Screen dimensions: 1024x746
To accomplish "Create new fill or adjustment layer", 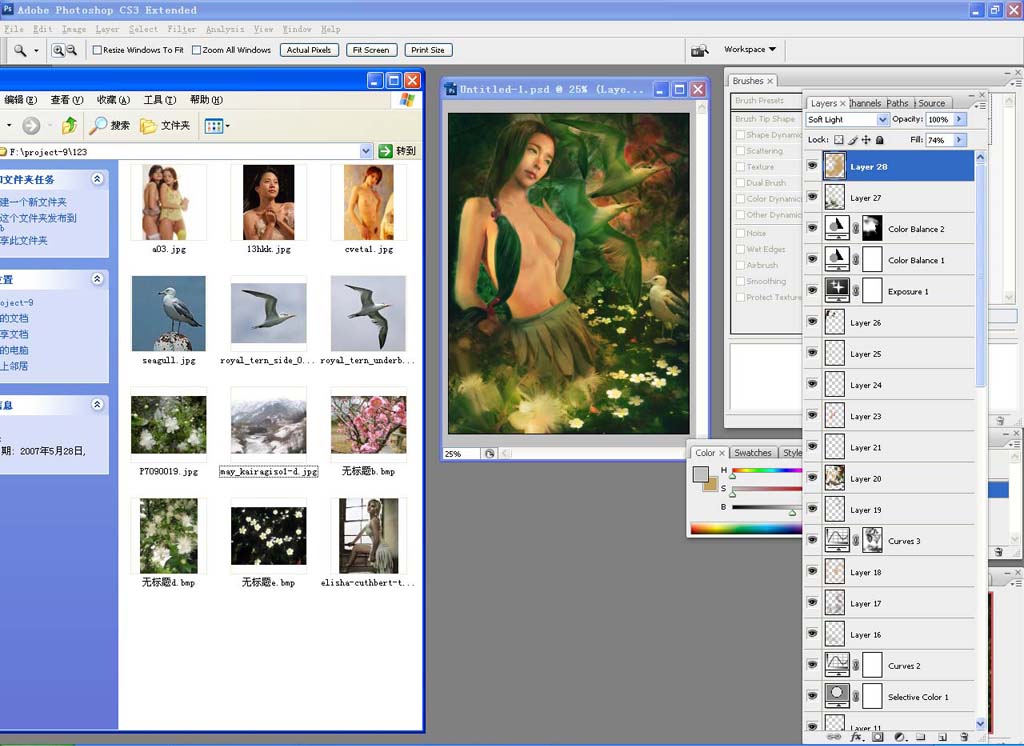I will [x=899, y=737].
